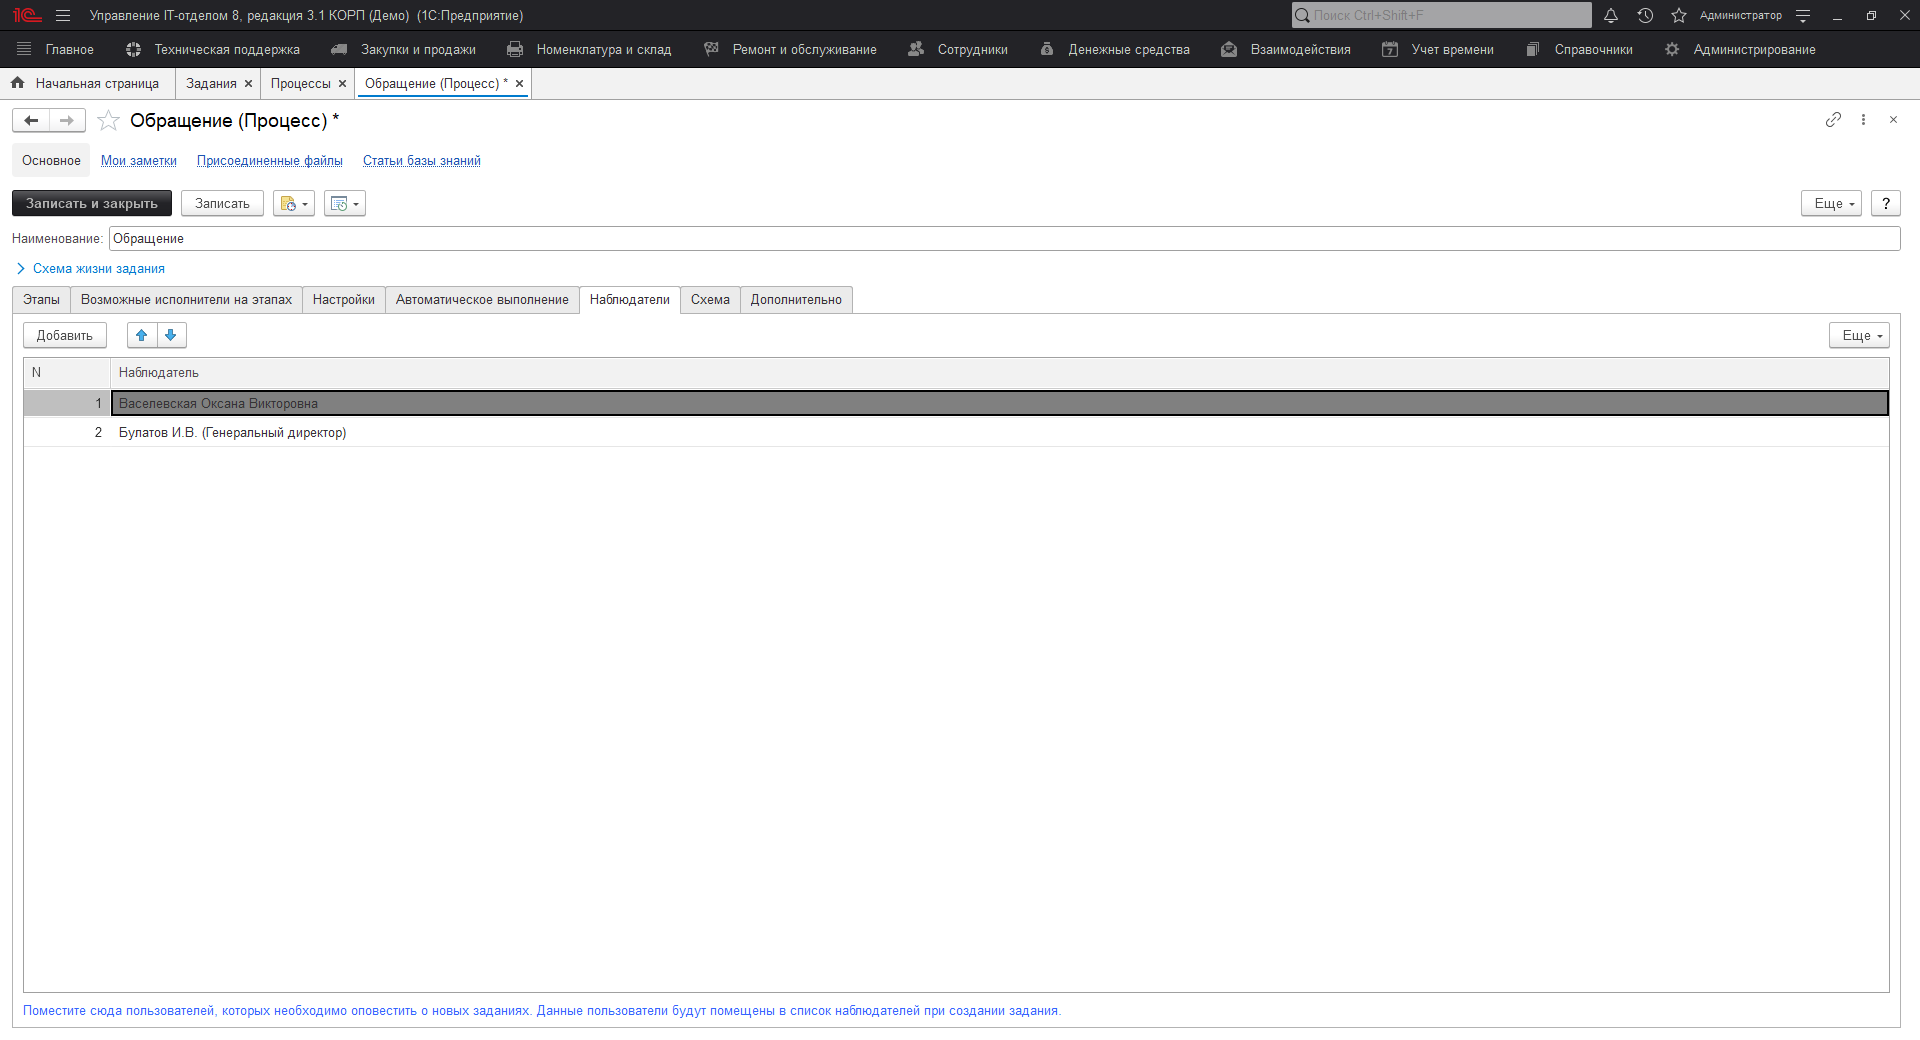Click the navigate forward arrow

pyautogui.click(x=66, y=120)
